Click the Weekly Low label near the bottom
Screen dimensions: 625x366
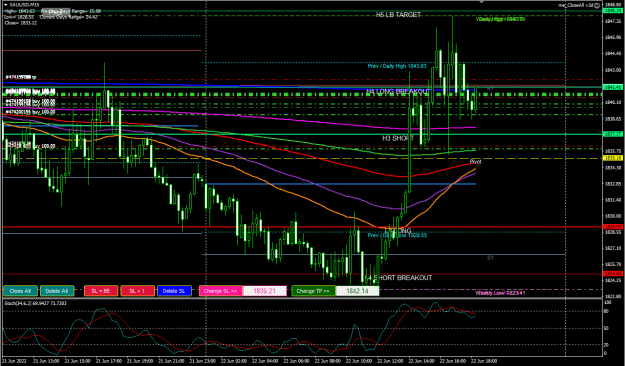coord(500,293)
